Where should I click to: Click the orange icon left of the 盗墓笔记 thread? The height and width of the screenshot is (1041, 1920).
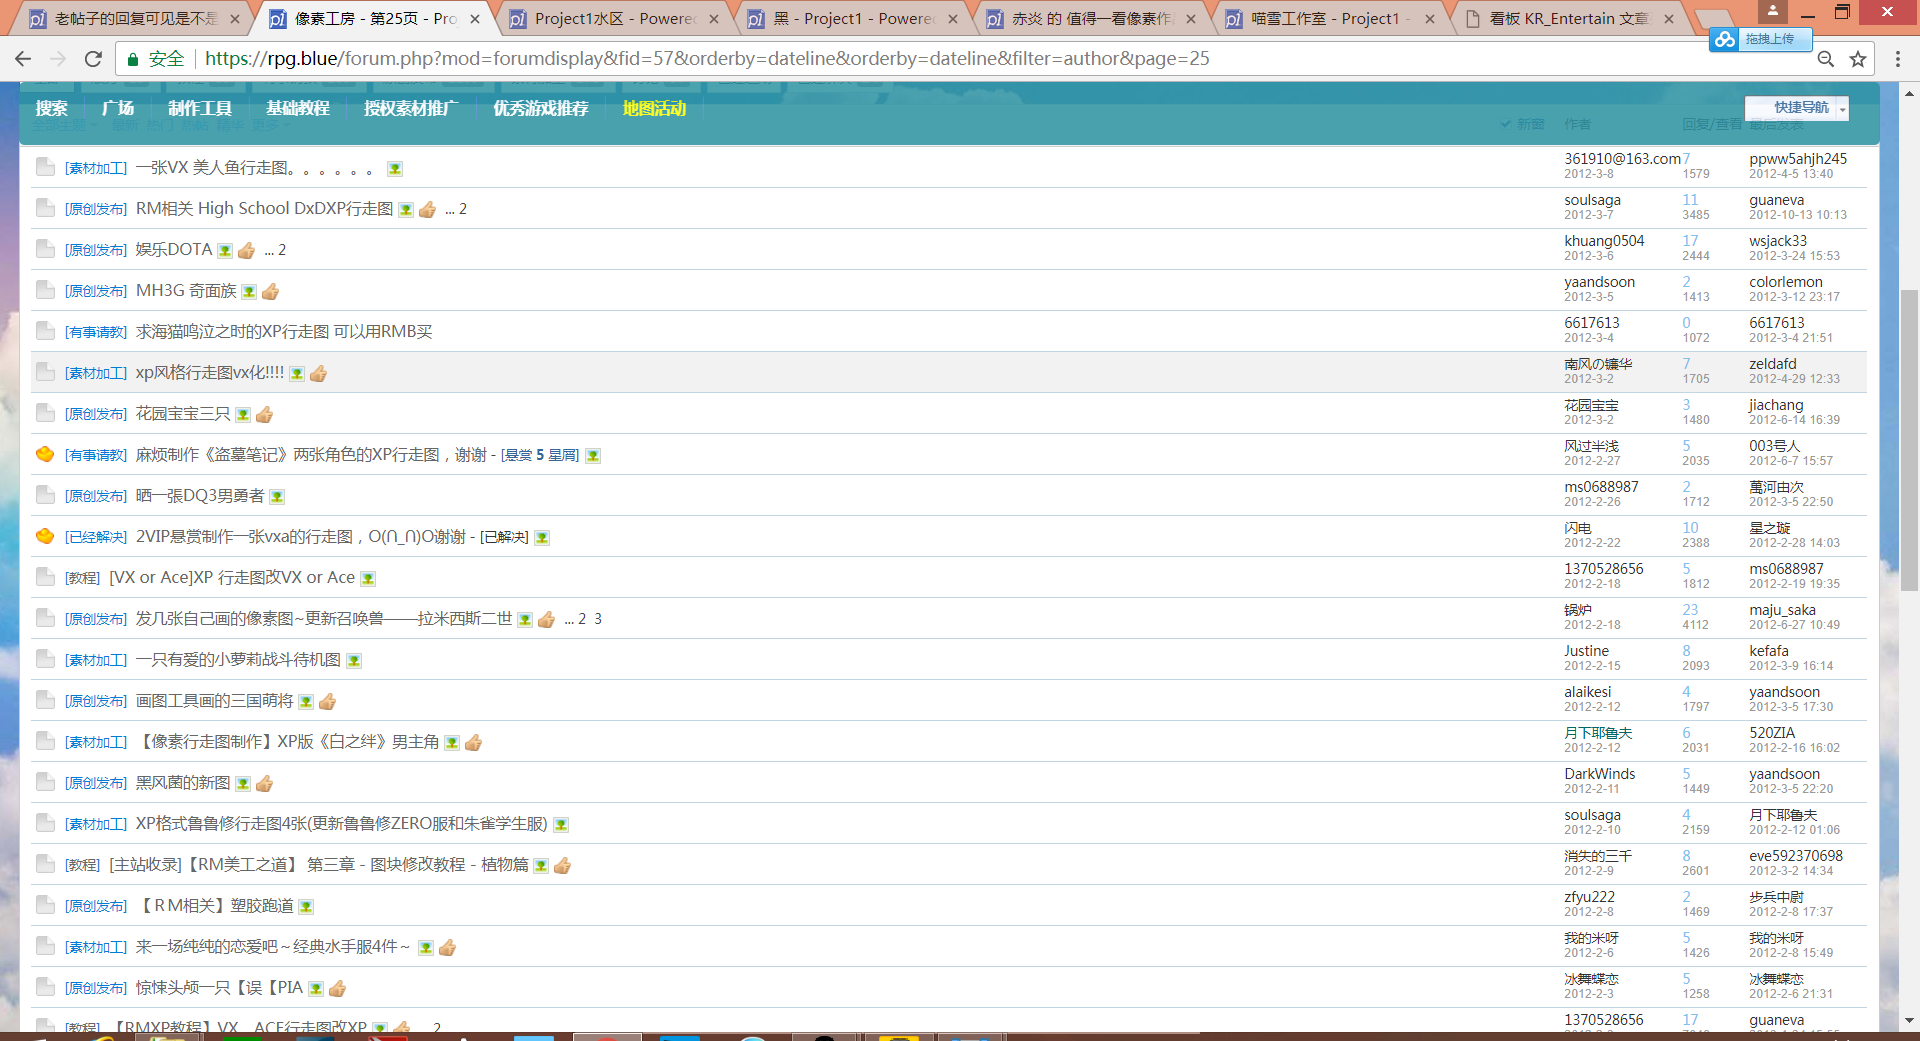[x=45, y=454]
